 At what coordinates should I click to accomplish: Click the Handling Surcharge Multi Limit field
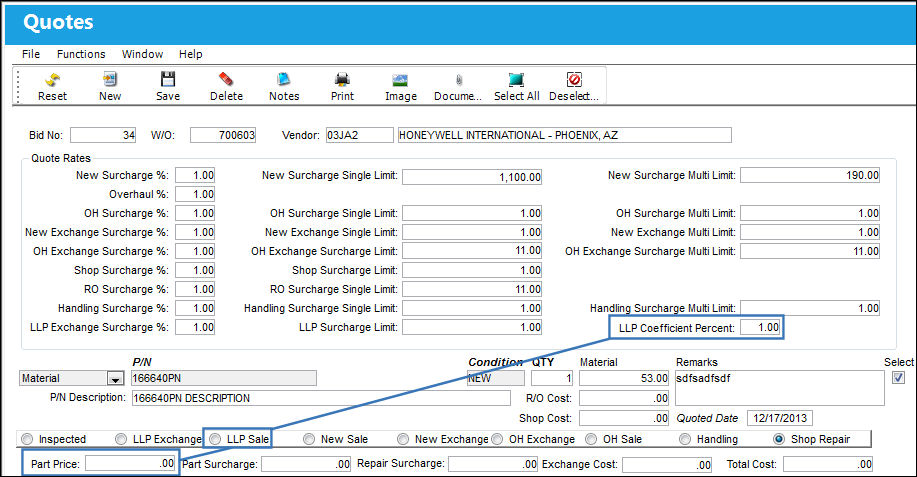tap(810, 308)
